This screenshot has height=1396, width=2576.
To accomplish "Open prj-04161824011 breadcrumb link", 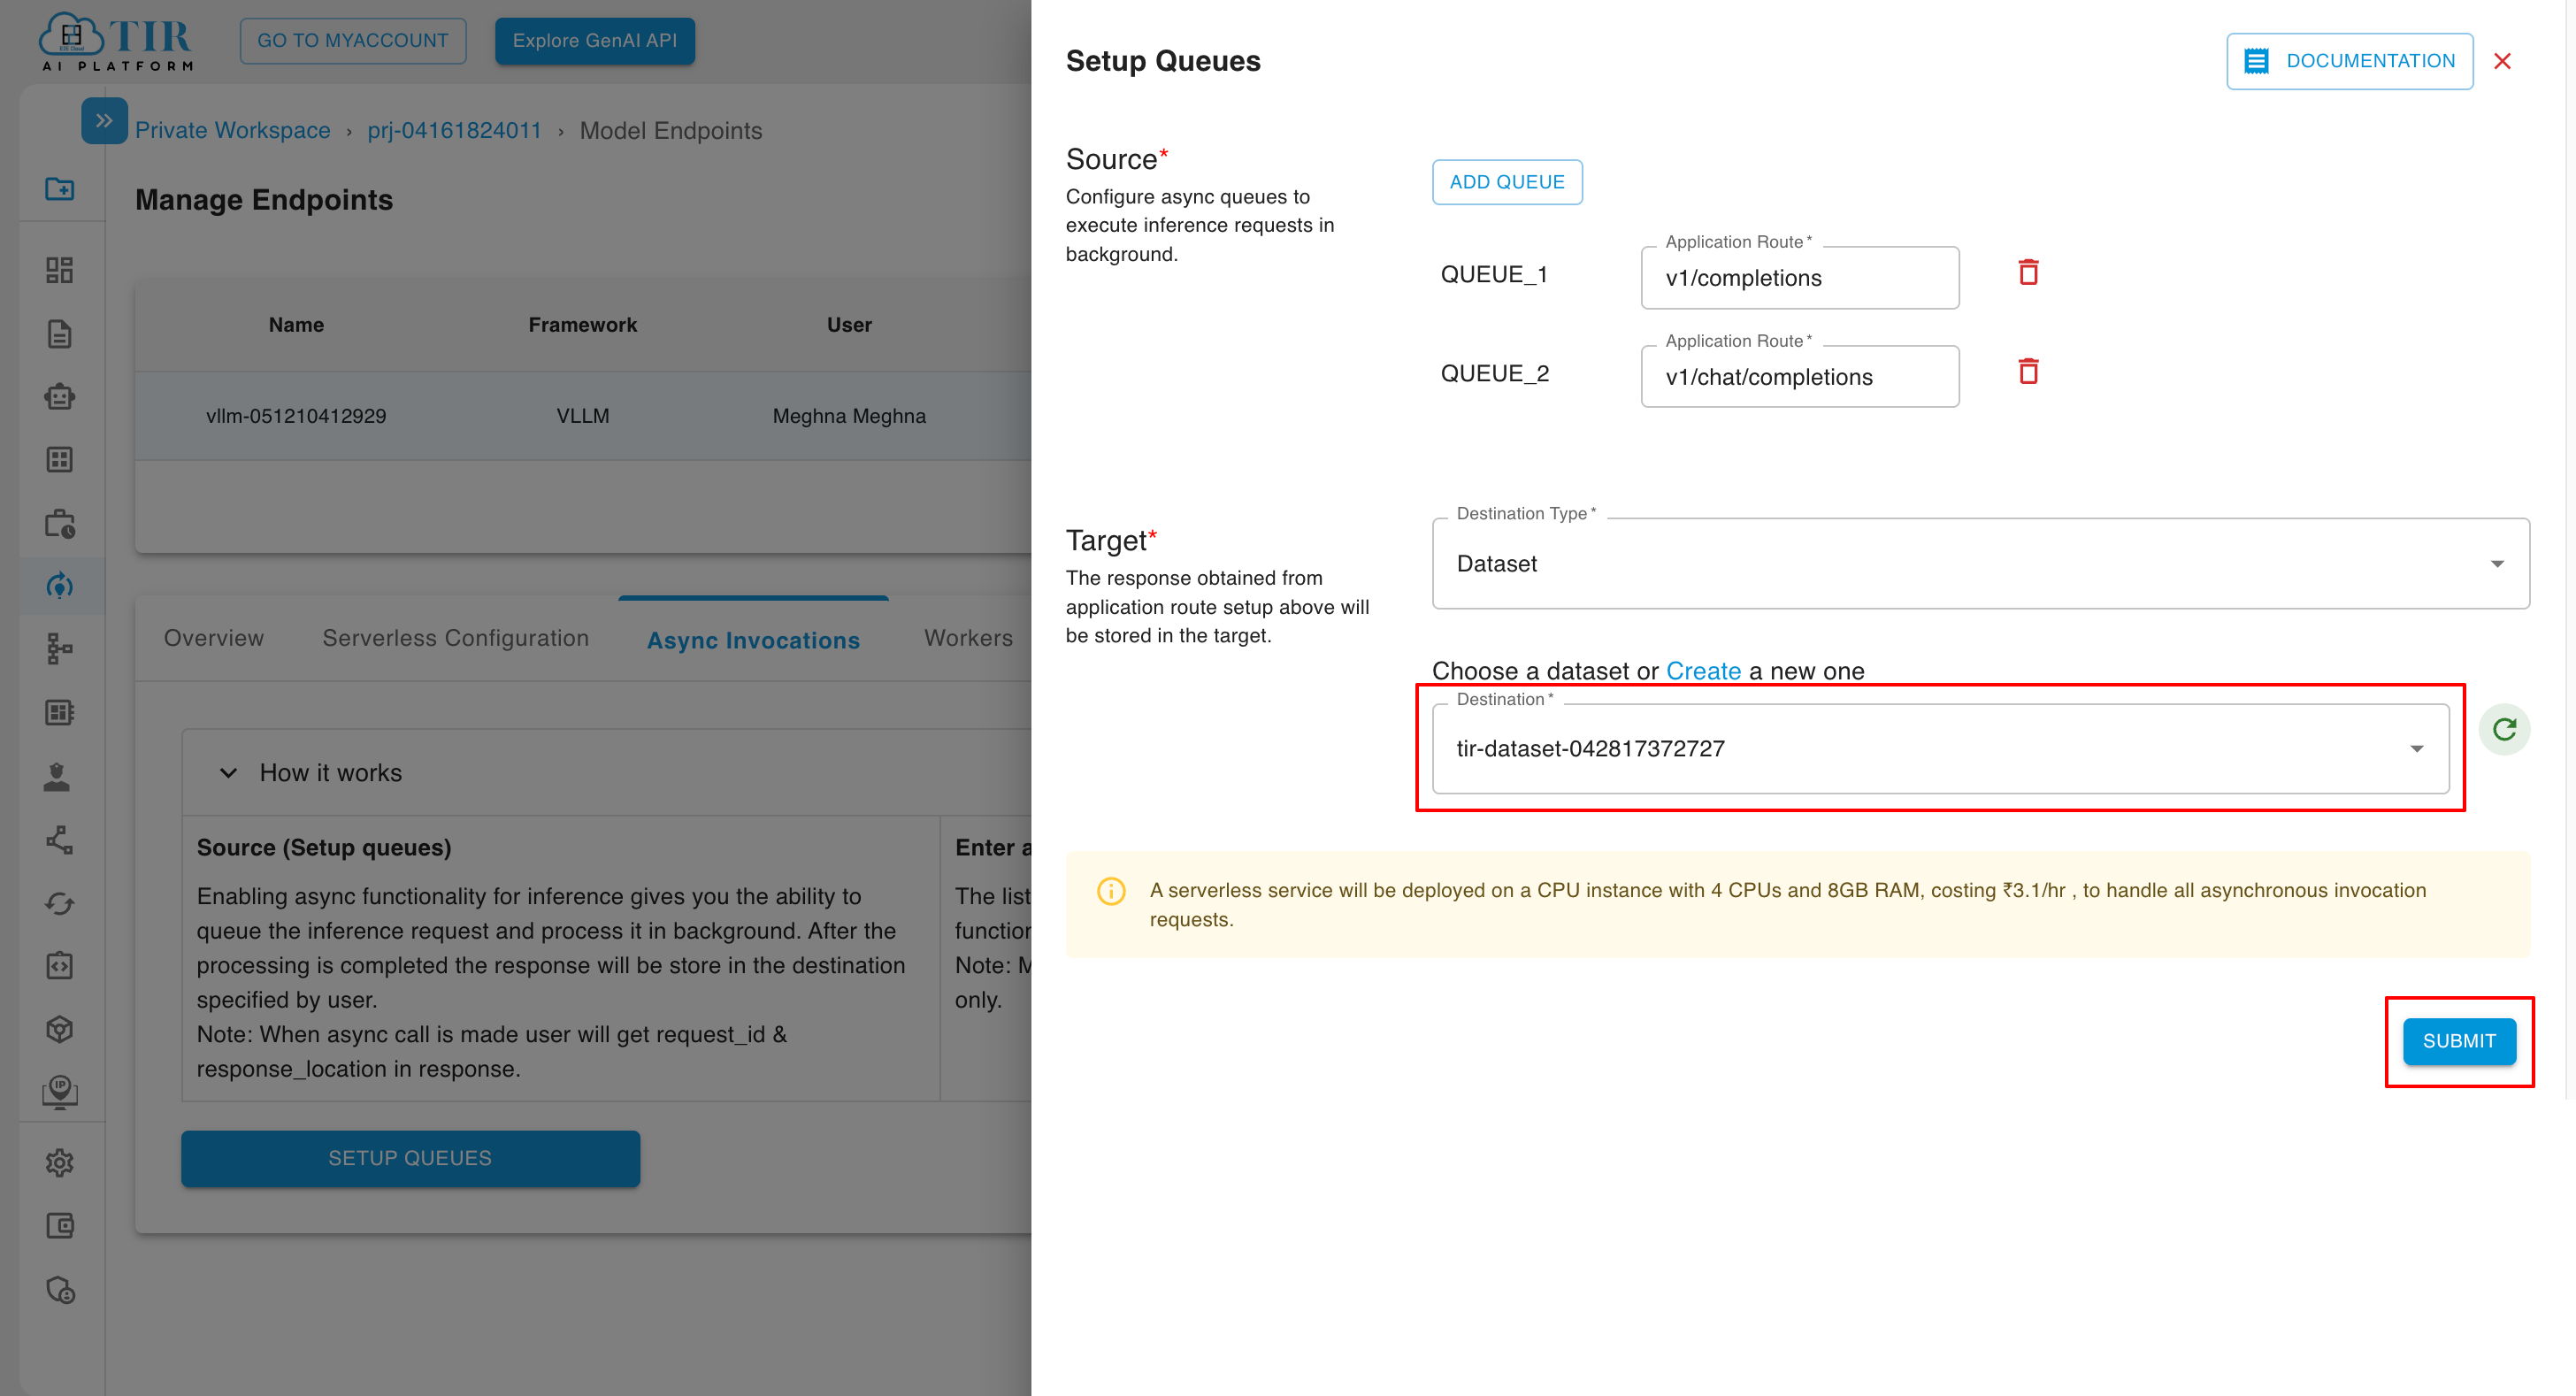I will tap(454, 131).
